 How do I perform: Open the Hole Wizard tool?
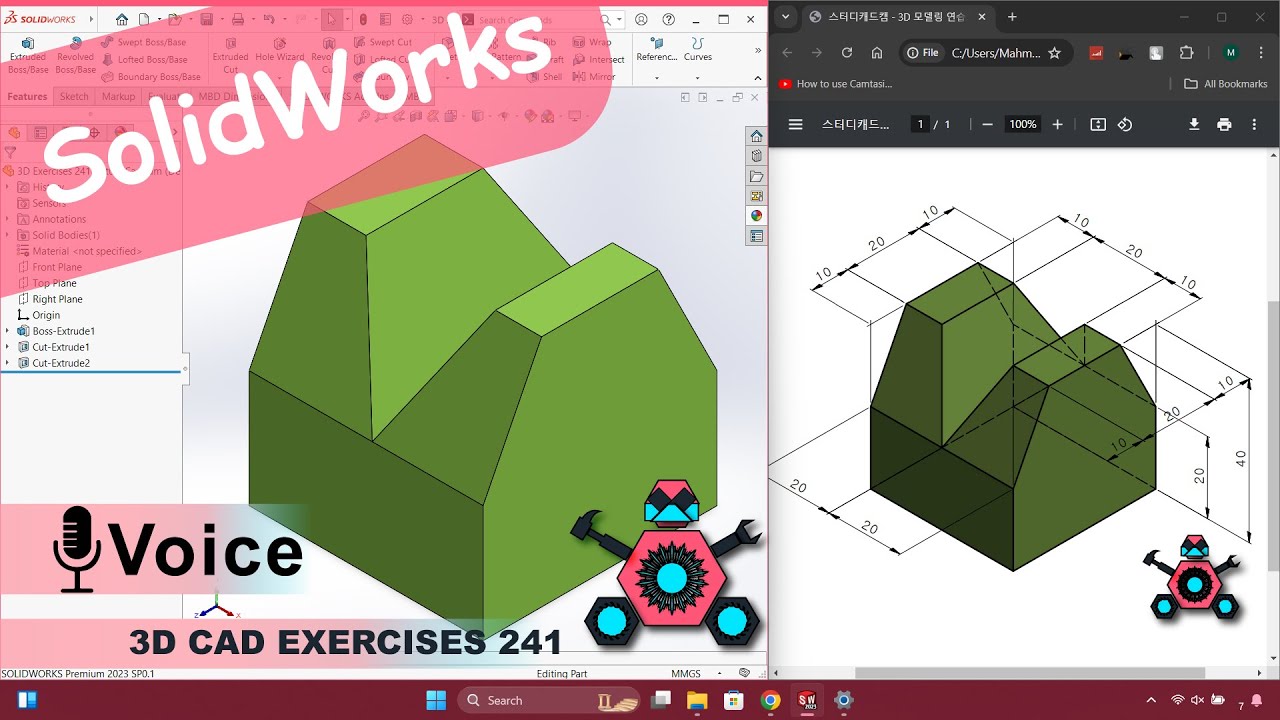(279, 55)
